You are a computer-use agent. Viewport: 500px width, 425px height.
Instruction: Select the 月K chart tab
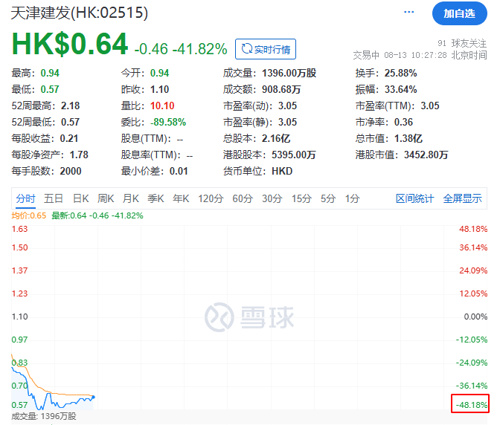[131, 199]
